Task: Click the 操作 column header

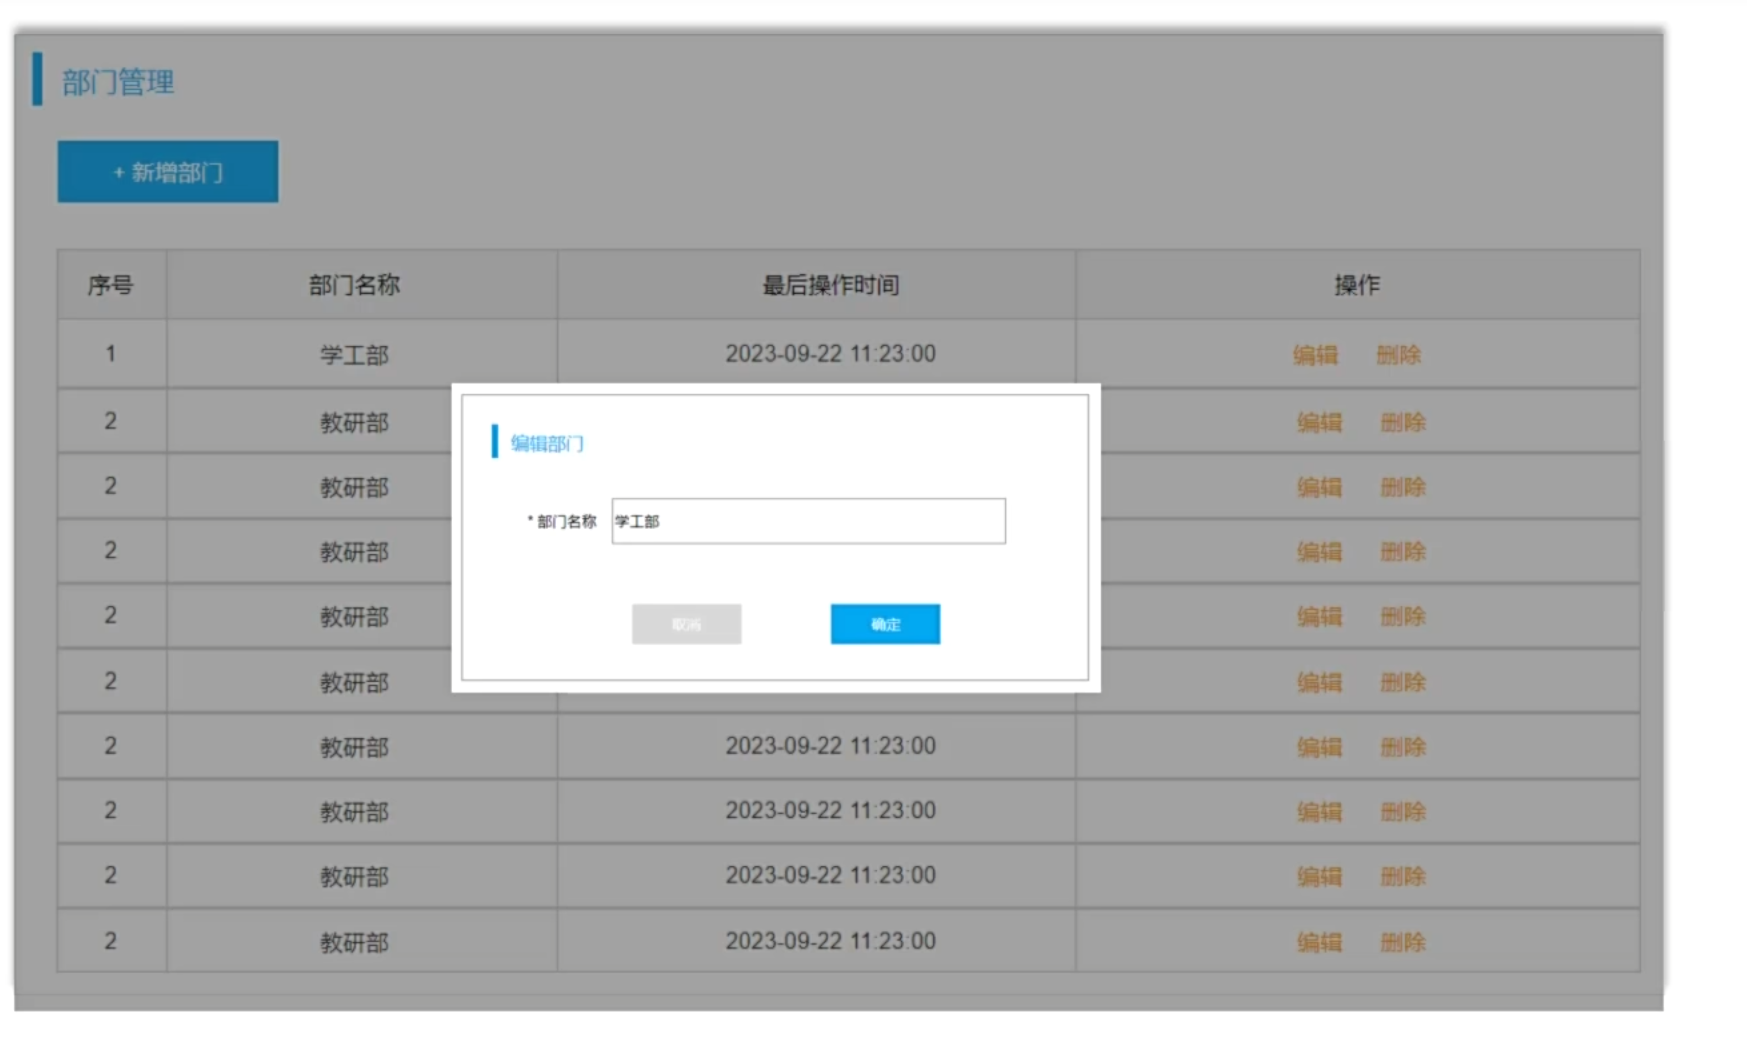Action: (x=1356, y=286)
